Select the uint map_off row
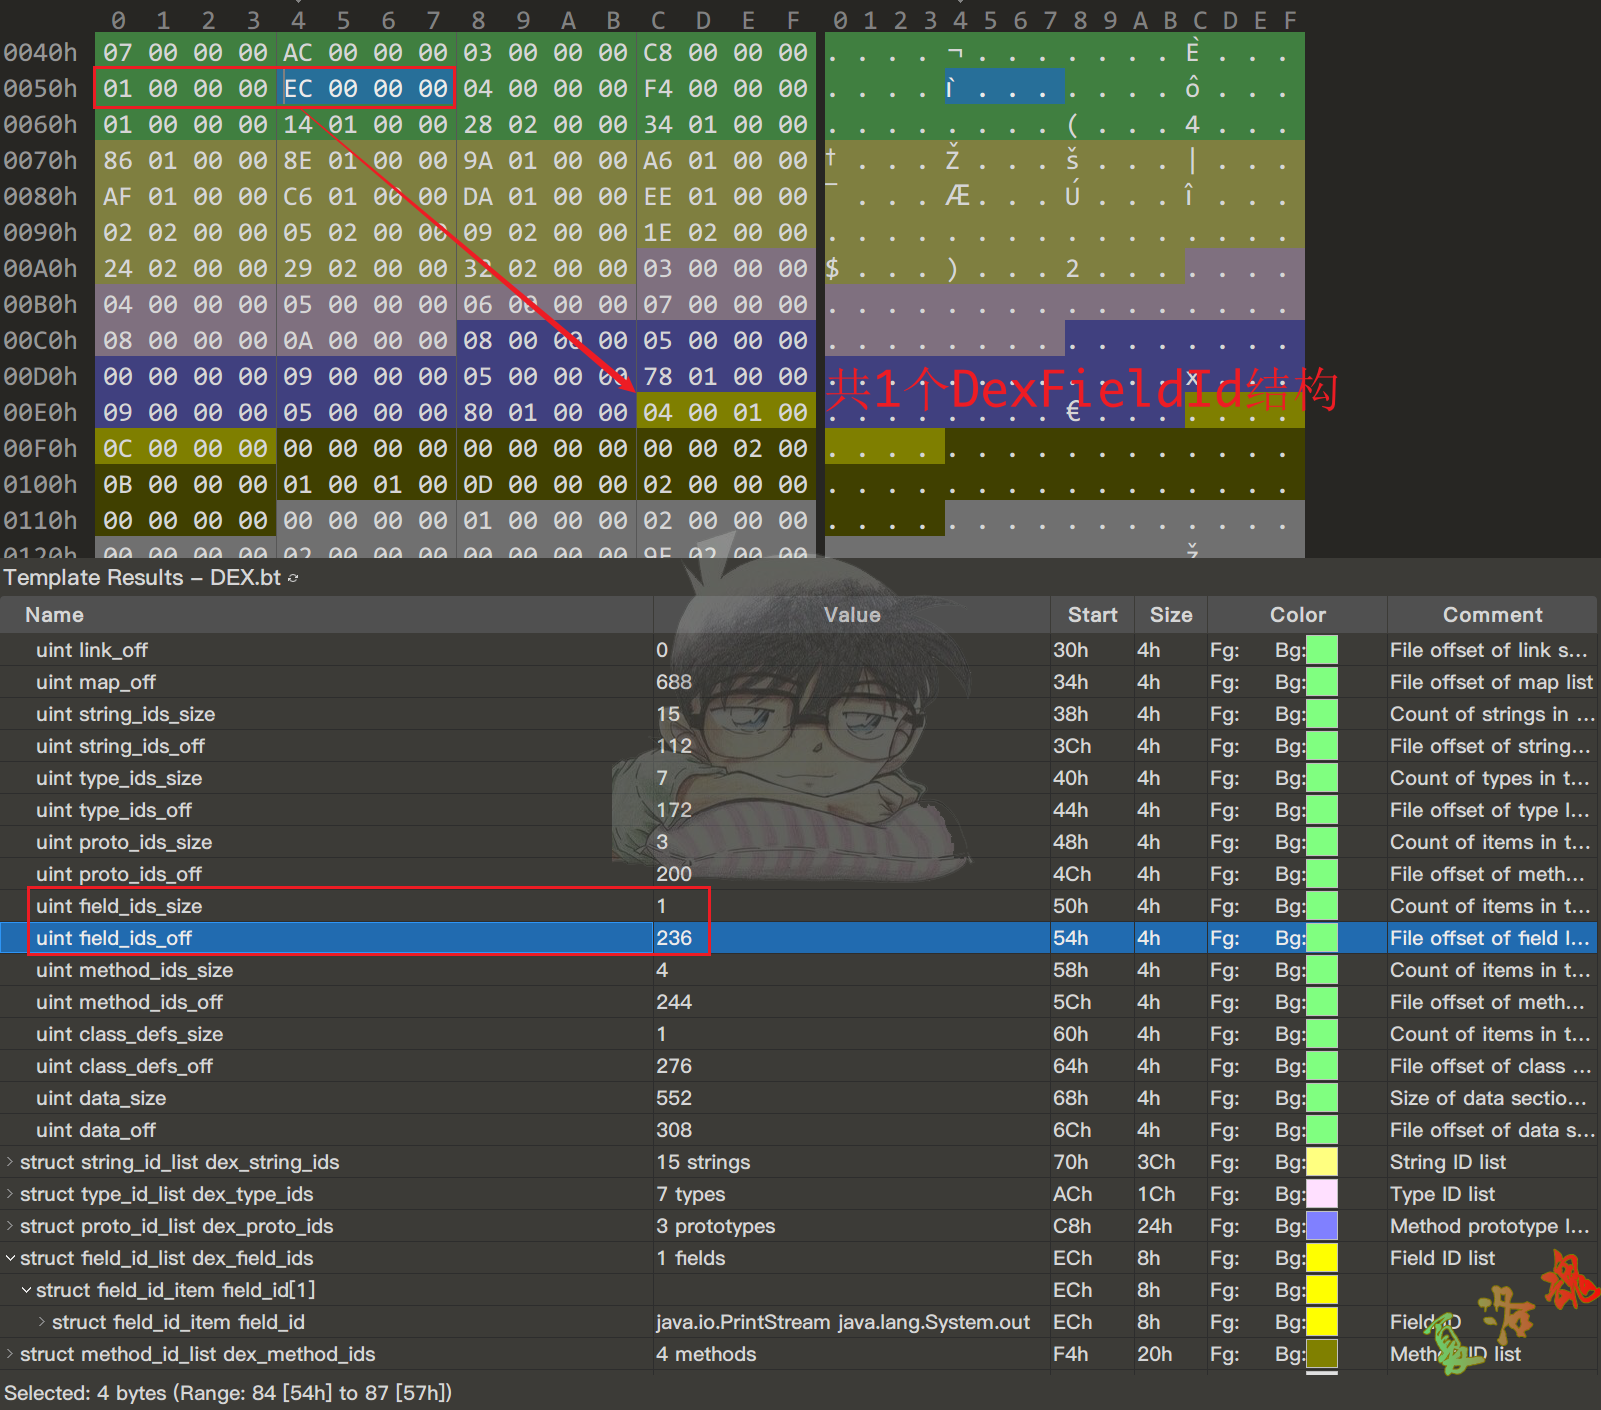Image resolution: width=1601 pixels, height=1410 pixels. point(96,682)
